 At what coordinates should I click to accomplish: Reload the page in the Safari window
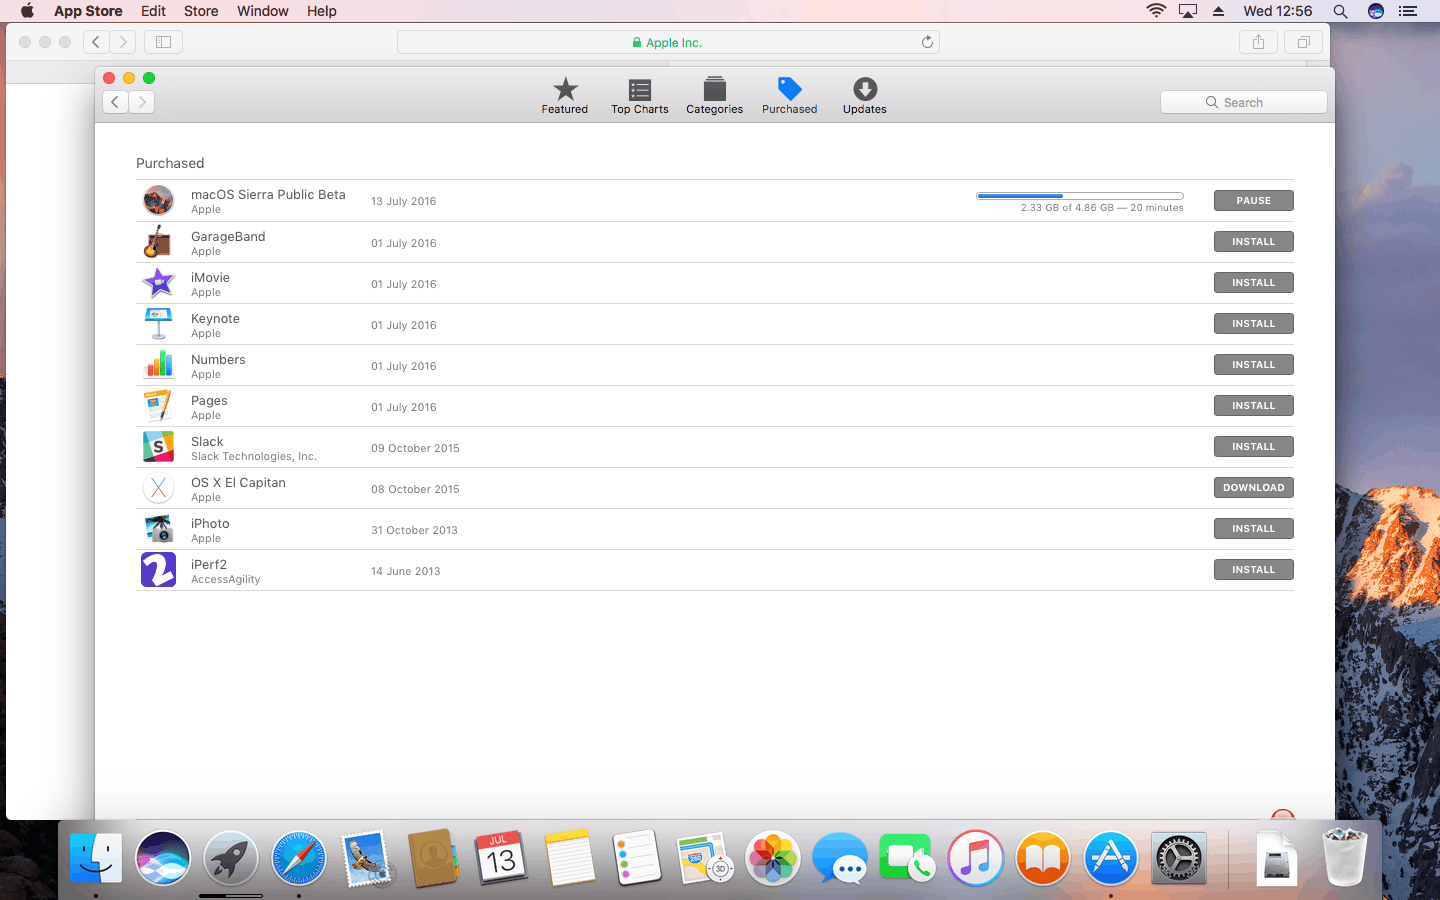(x=927, y=42)
